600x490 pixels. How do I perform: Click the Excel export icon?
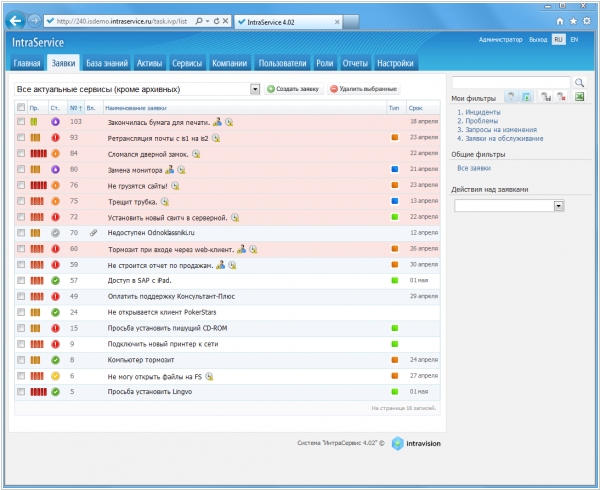coord(579,97)
